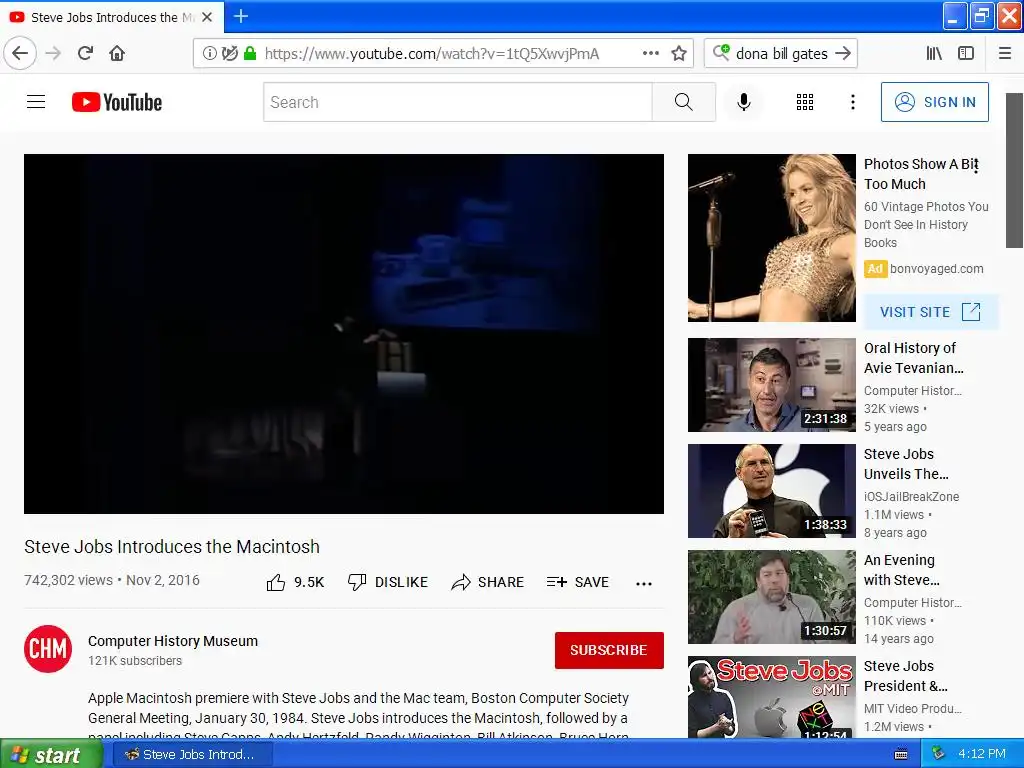This screenshot has width=1024, height=768.
Task: Open the 'Steve Jobs Unveils The' video thumbnail
Action: (771, 490)
